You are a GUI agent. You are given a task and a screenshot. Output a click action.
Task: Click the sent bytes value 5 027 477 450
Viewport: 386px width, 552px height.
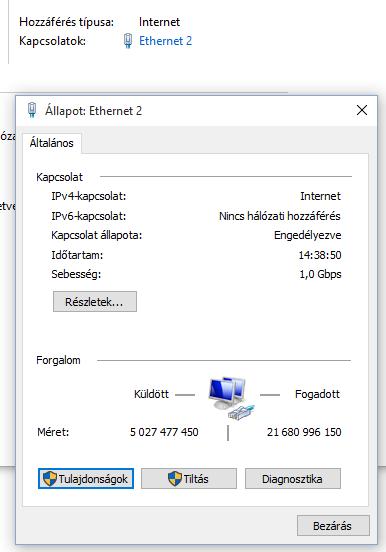click(164, 432)
